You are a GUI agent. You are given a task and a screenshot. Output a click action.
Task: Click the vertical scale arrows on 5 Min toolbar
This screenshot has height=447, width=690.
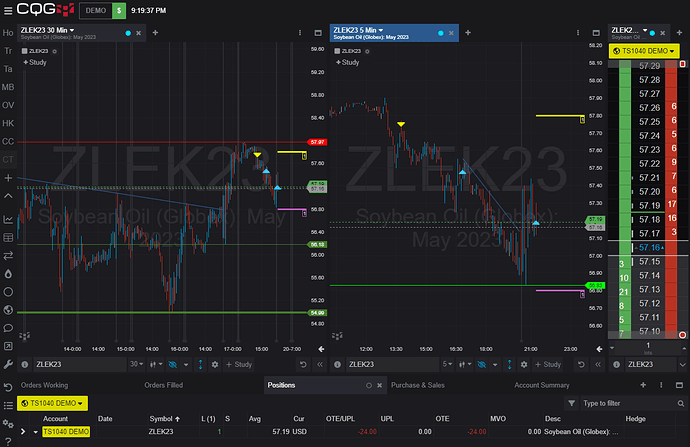(x=510, y=364)
